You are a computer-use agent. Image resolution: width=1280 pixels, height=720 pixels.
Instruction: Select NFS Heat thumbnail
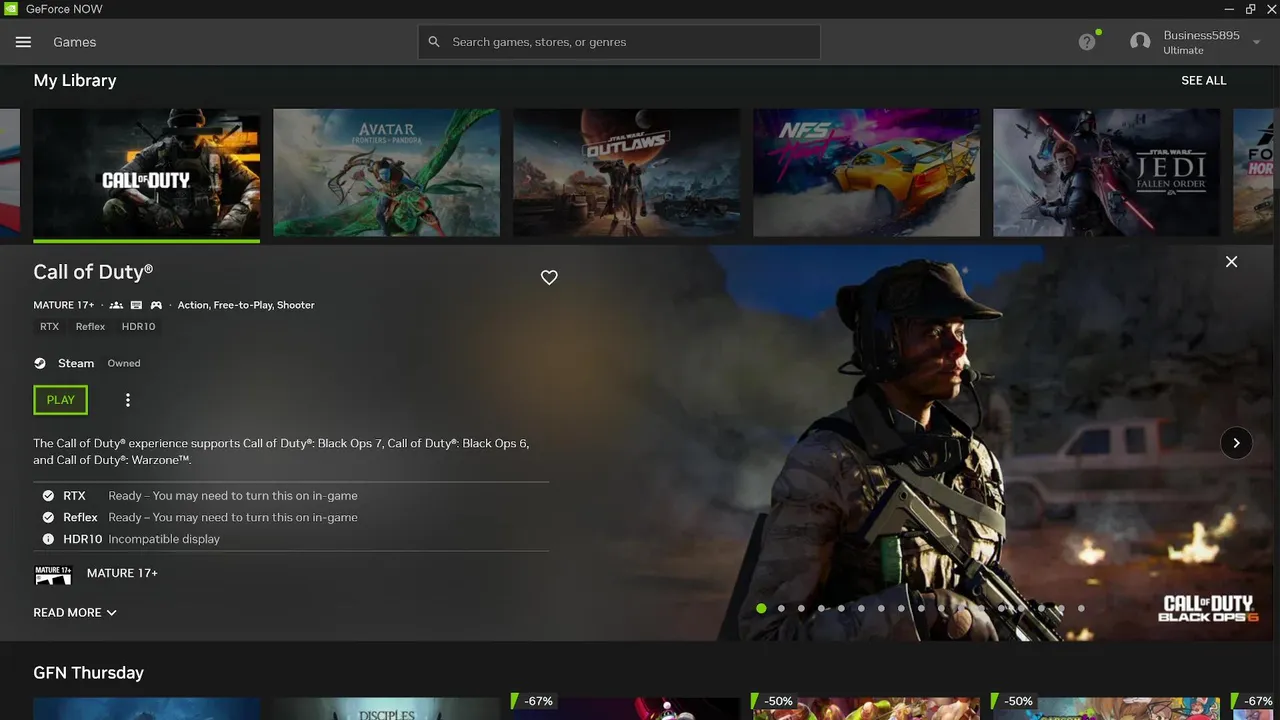tap(866, 173)
